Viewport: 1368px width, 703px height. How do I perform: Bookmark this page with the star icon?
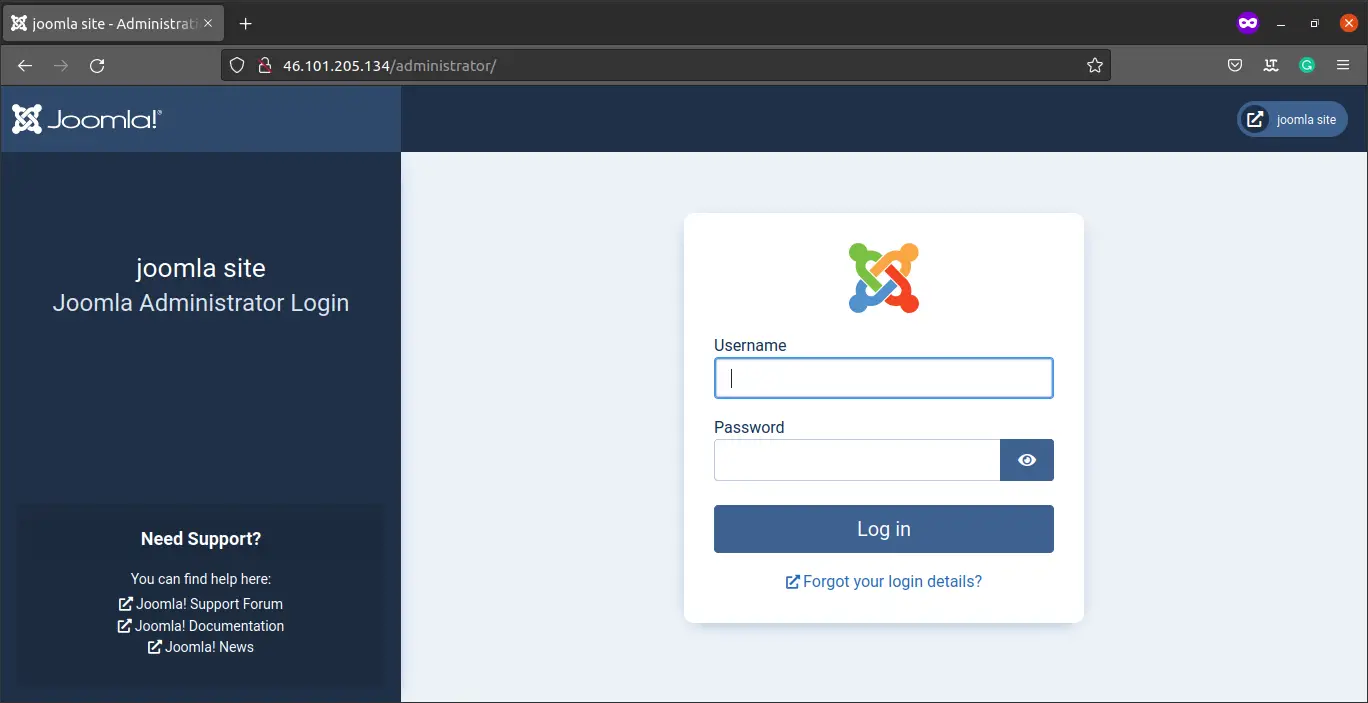click(1095, 65)
